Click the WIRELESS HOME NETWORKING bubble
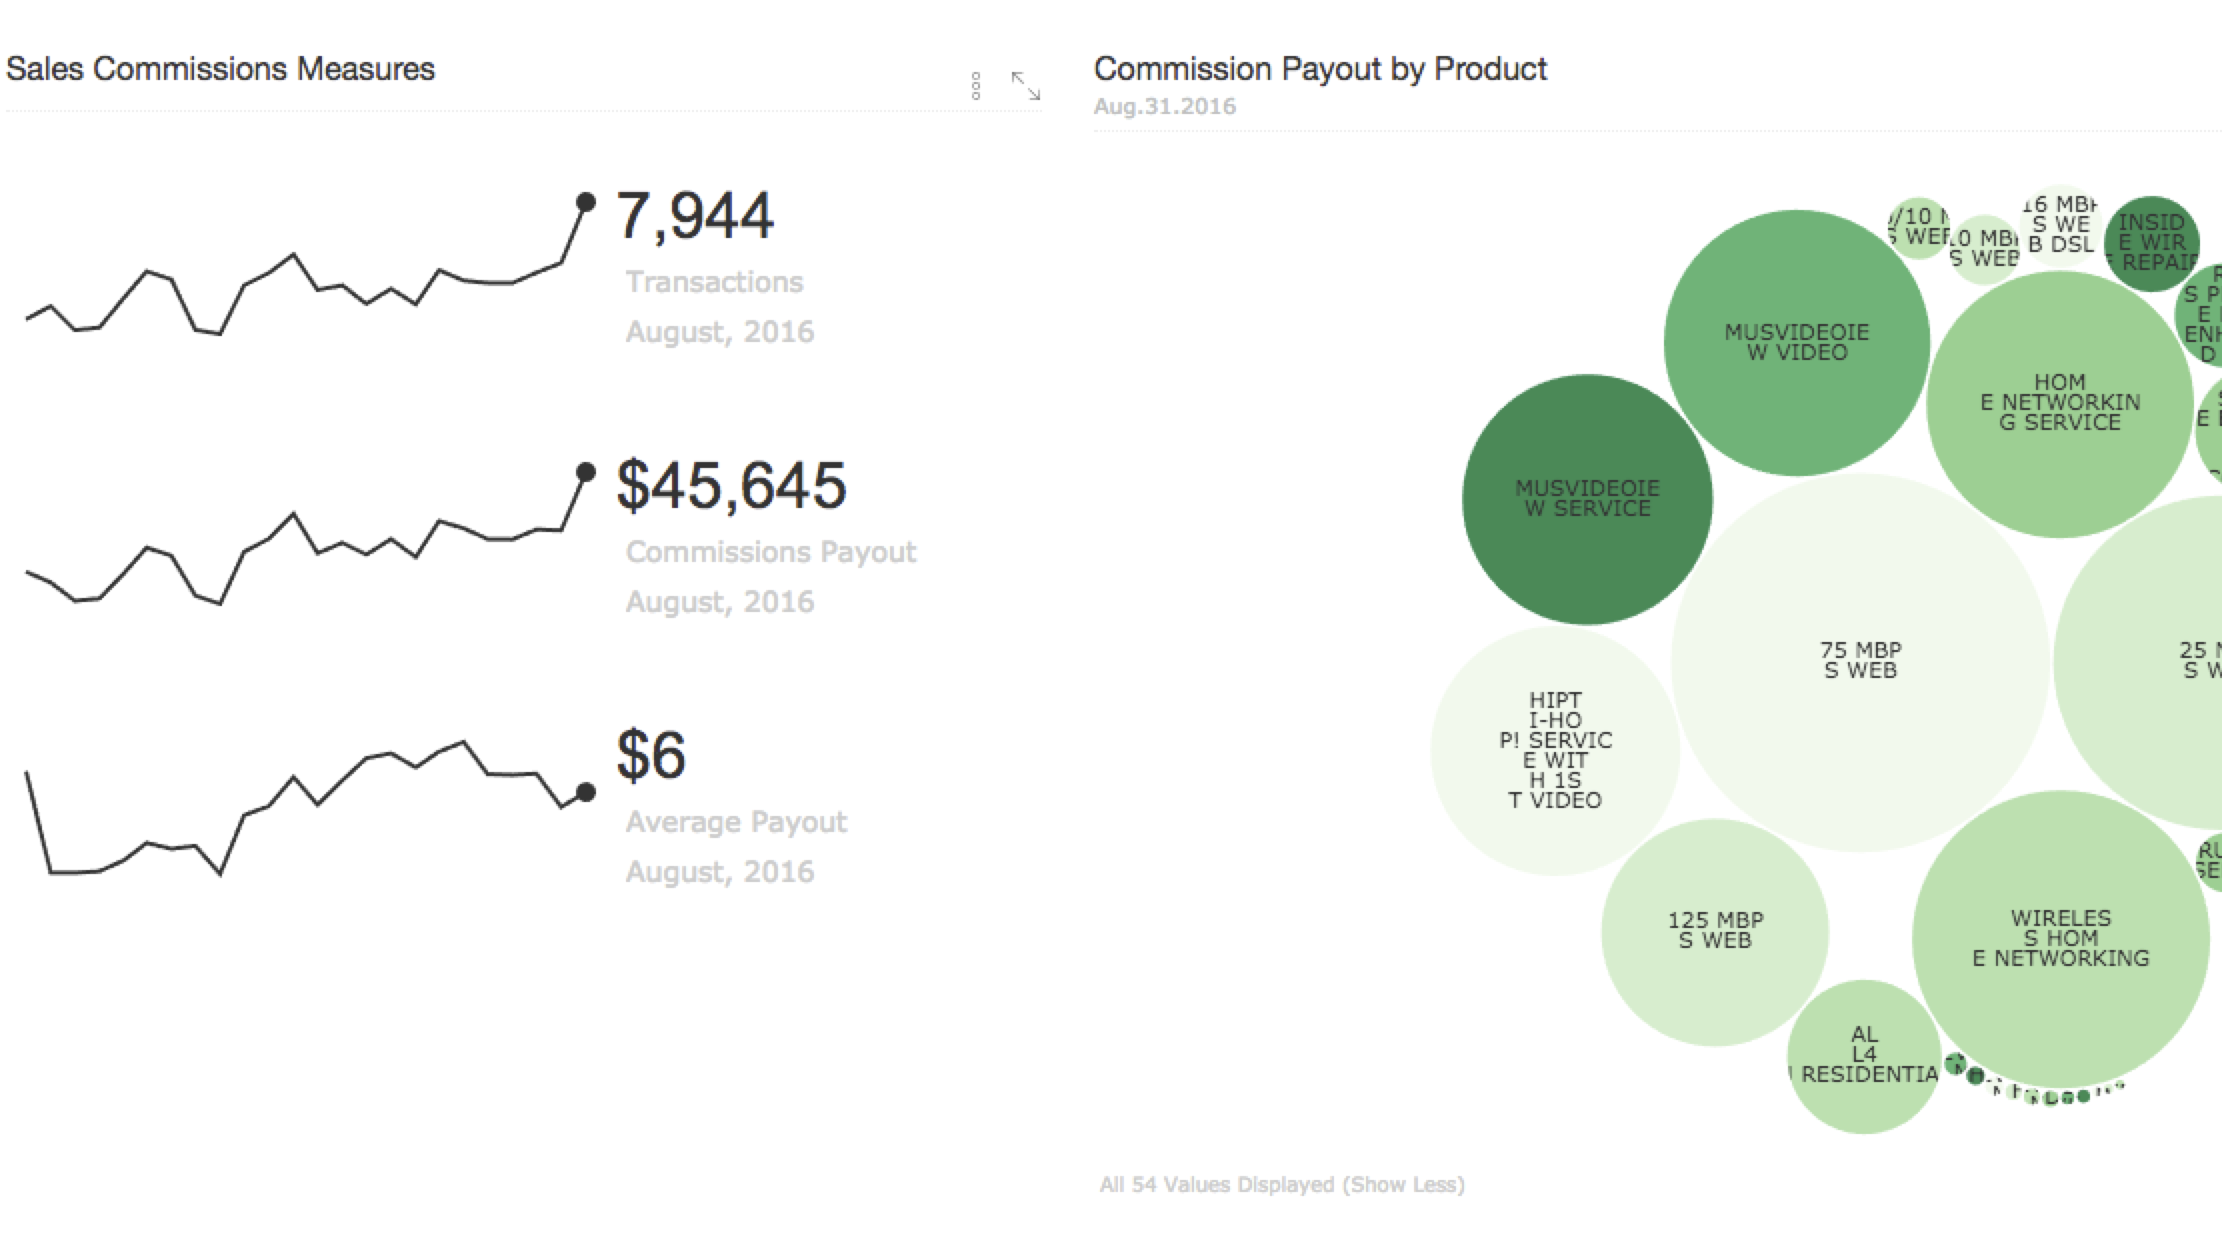The width and height of the screenshot is (2222, 1250). tap(2060, 939)
